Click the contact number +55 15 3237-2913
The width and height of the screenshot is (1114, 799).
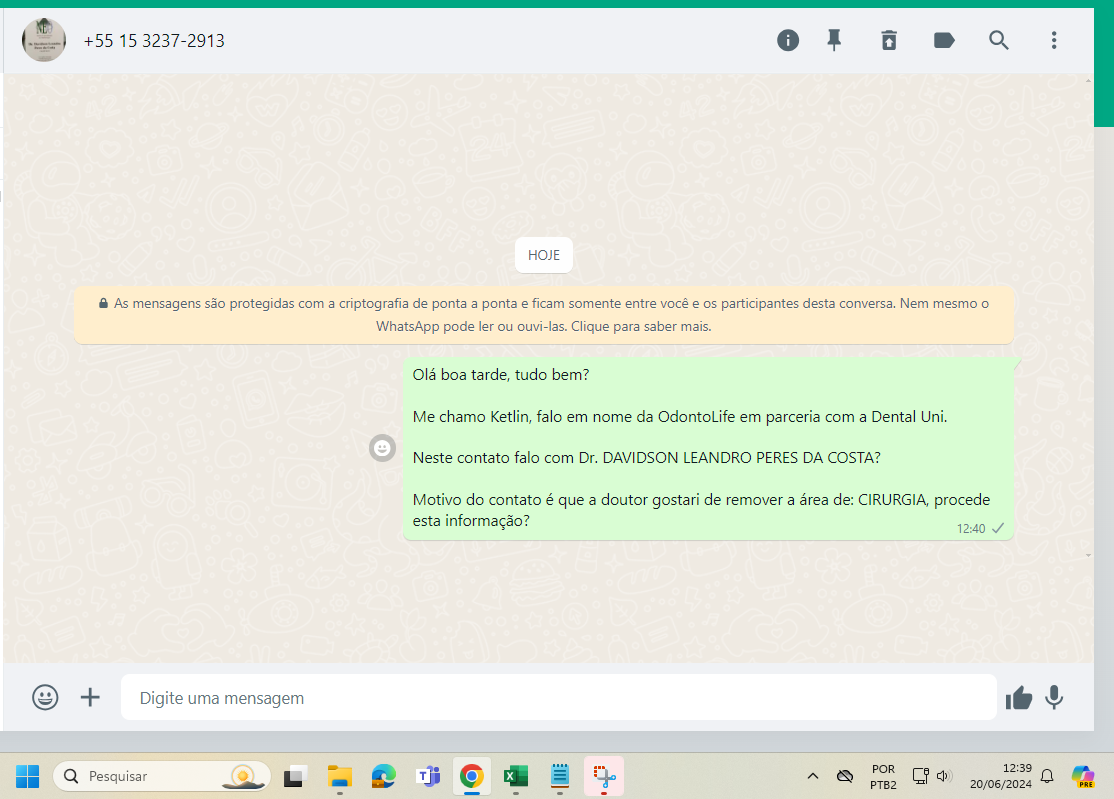(x=154, y=41)
